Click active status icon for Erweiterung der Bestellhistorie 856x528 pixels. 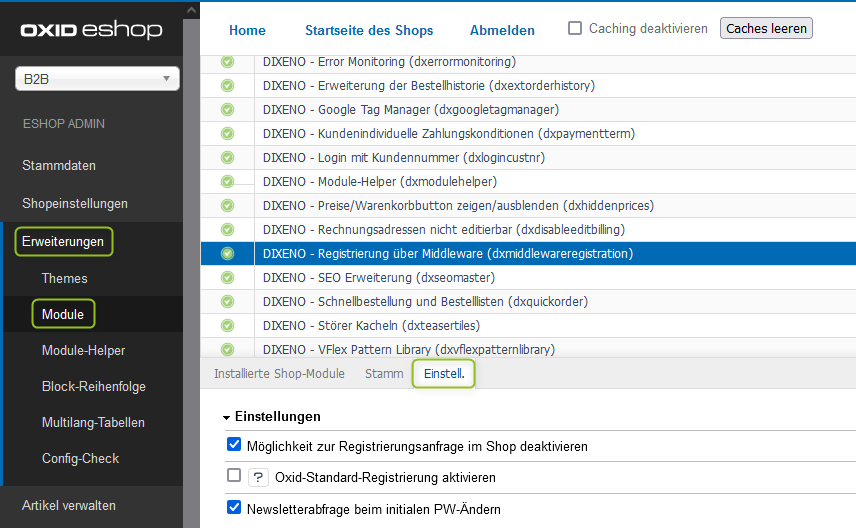point(228,86)
